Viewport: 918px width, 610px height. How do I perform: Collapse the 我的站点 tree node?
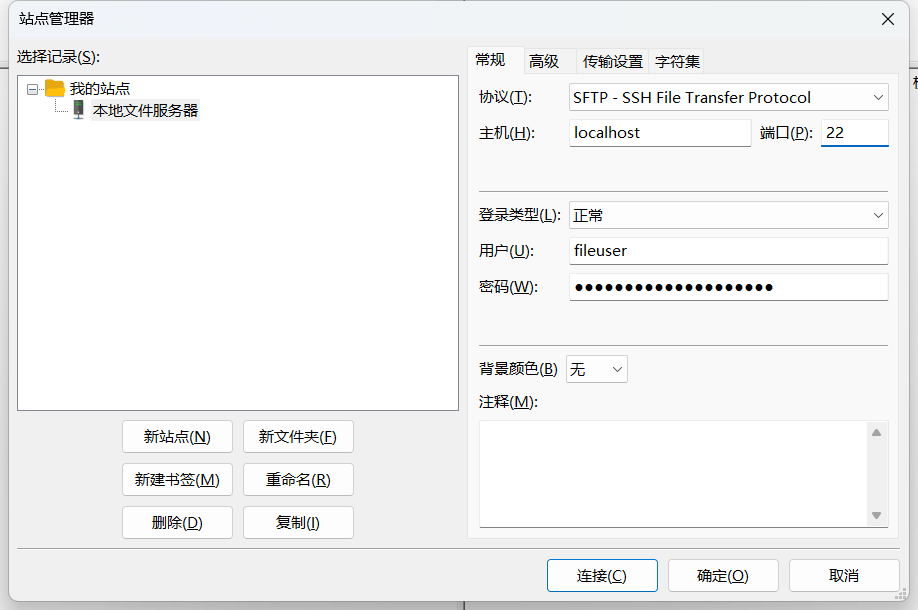click(32, 89)
